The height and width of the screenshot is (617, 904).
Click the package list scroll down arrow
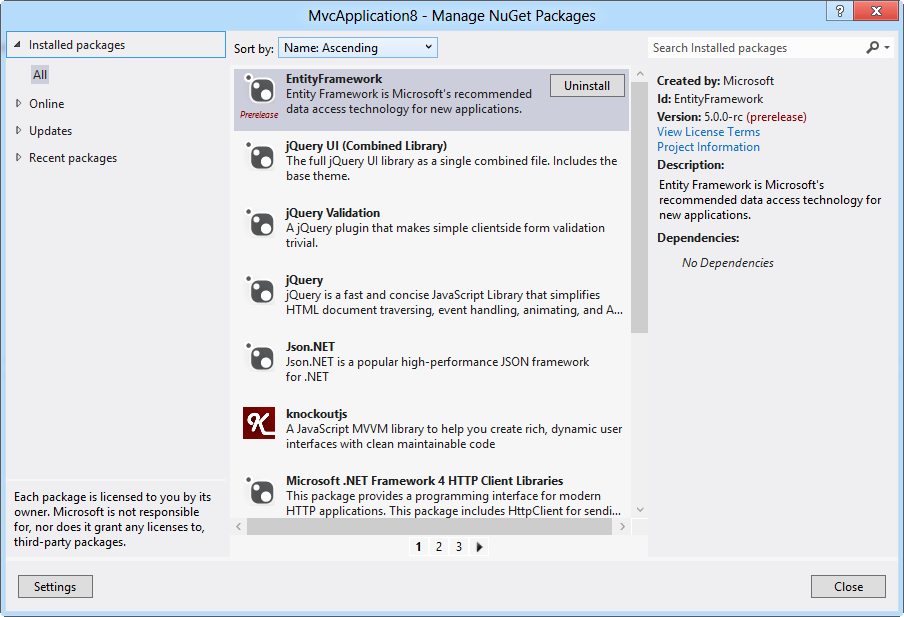click(639, 510)
